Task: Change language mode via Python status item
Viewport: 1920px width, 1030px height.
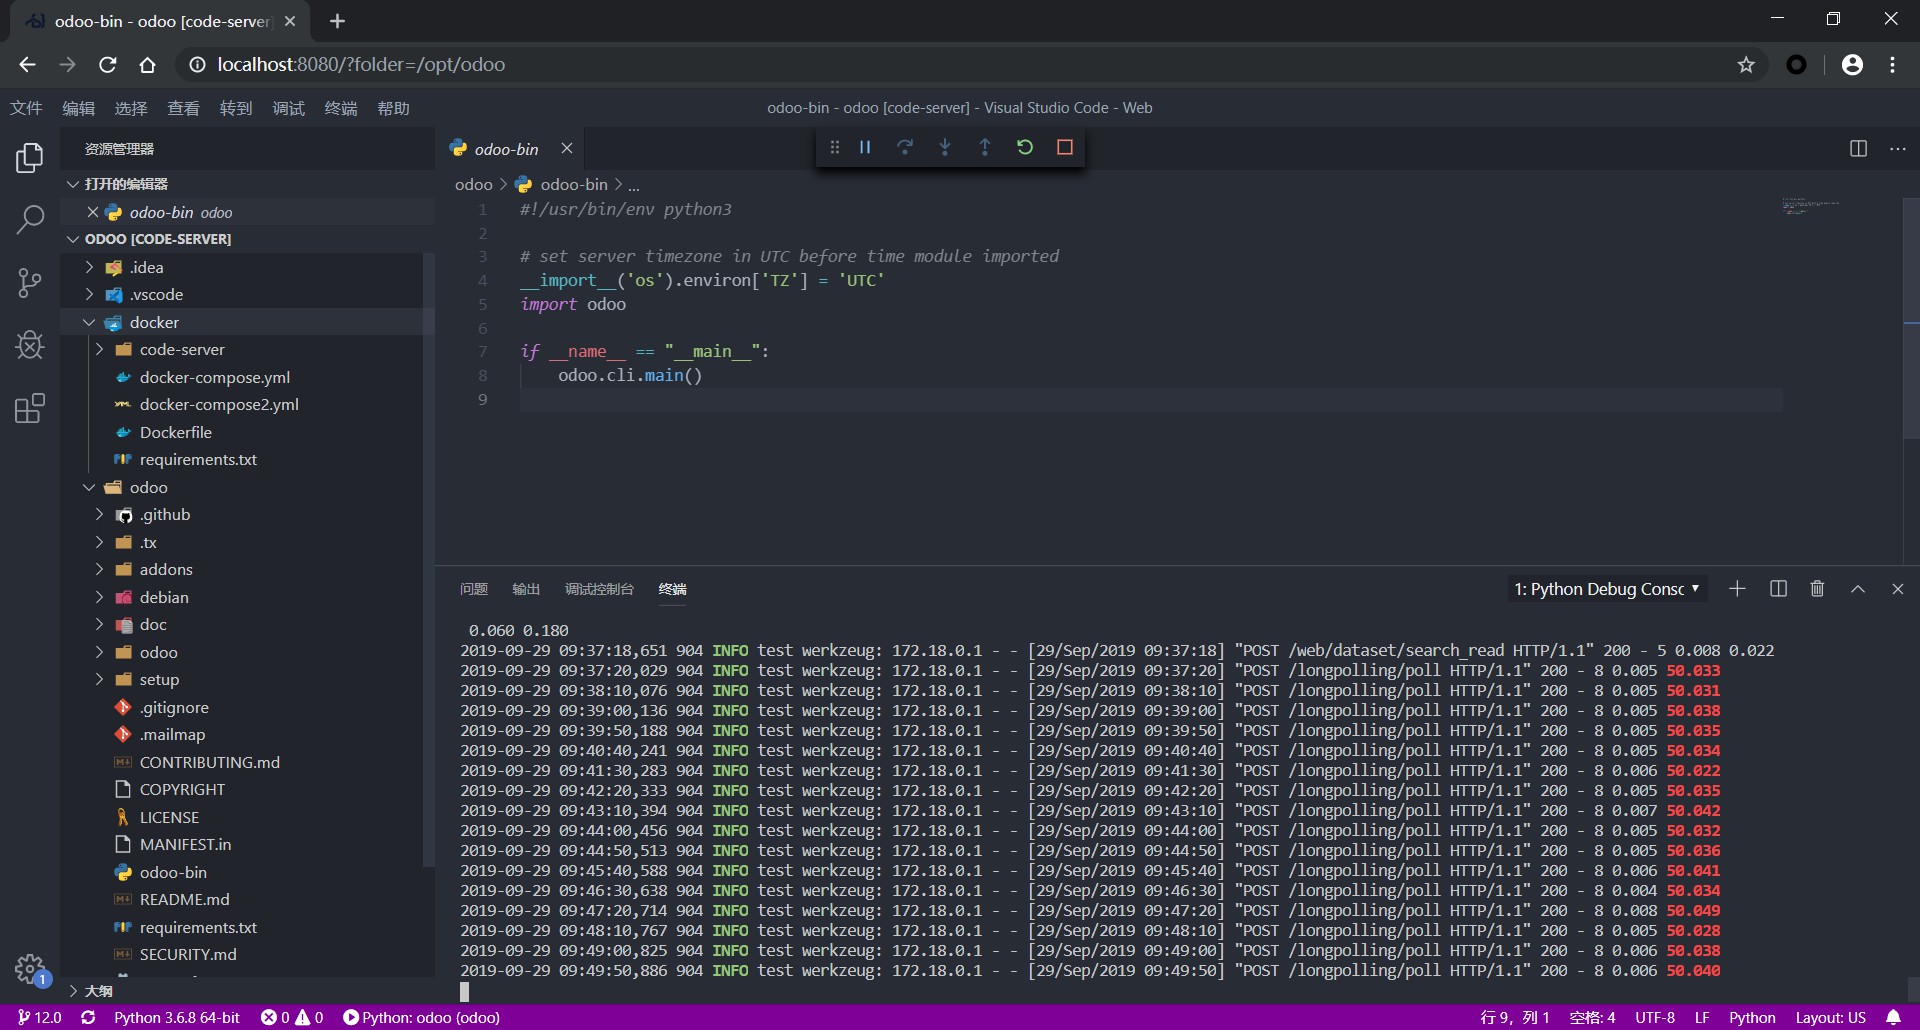Action: 1752,1017
